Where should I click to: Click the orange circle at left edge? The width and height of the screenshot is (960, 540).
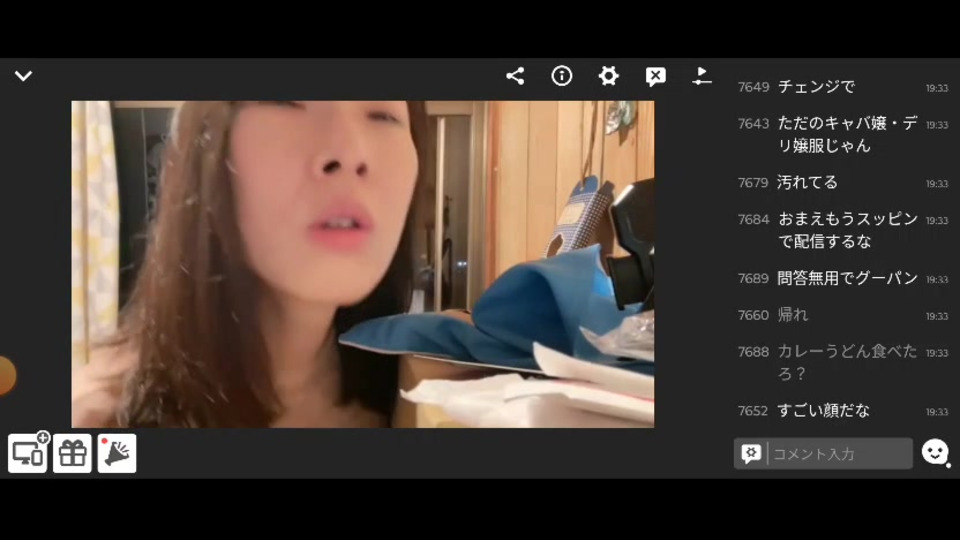[x=7, y=375]
